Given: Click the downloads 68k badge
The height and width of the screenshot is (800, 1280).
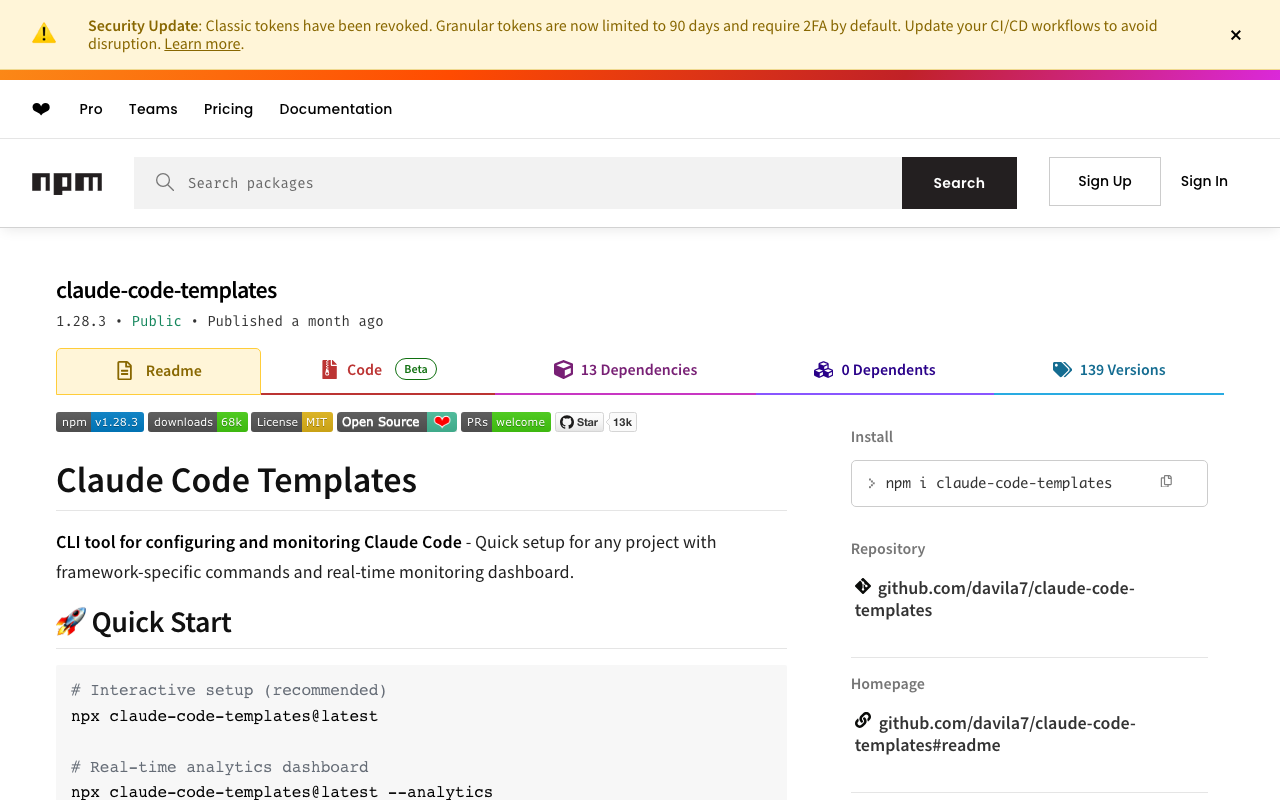Looking at the screenshot, I should point(198,422).
